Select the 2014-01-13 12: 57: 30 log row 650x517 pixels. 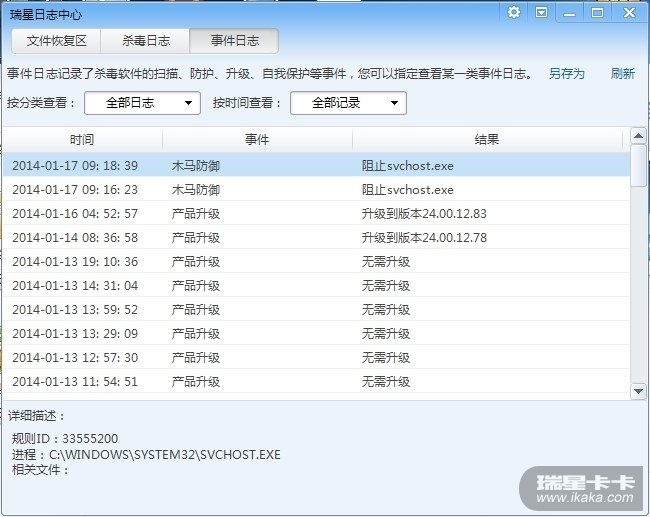click(x=317, y=358)
